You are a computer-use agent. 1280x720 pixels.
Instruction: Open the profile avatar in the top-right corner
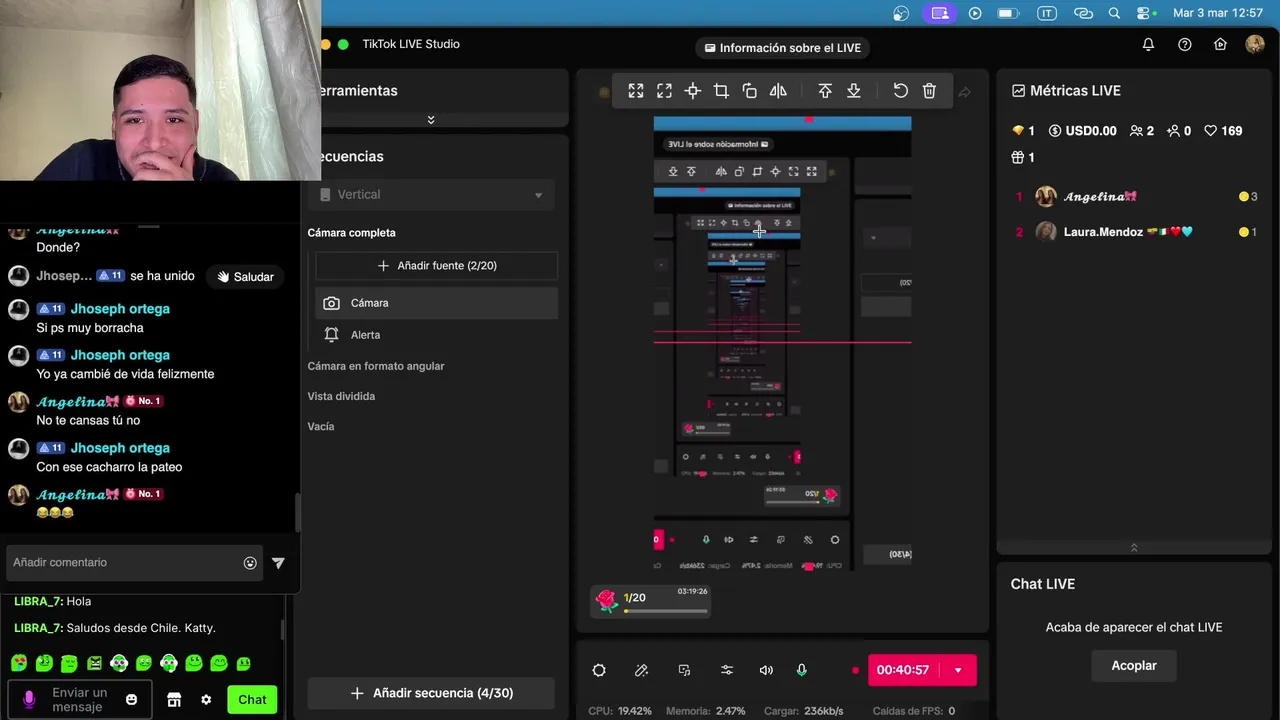point(1255,44)
